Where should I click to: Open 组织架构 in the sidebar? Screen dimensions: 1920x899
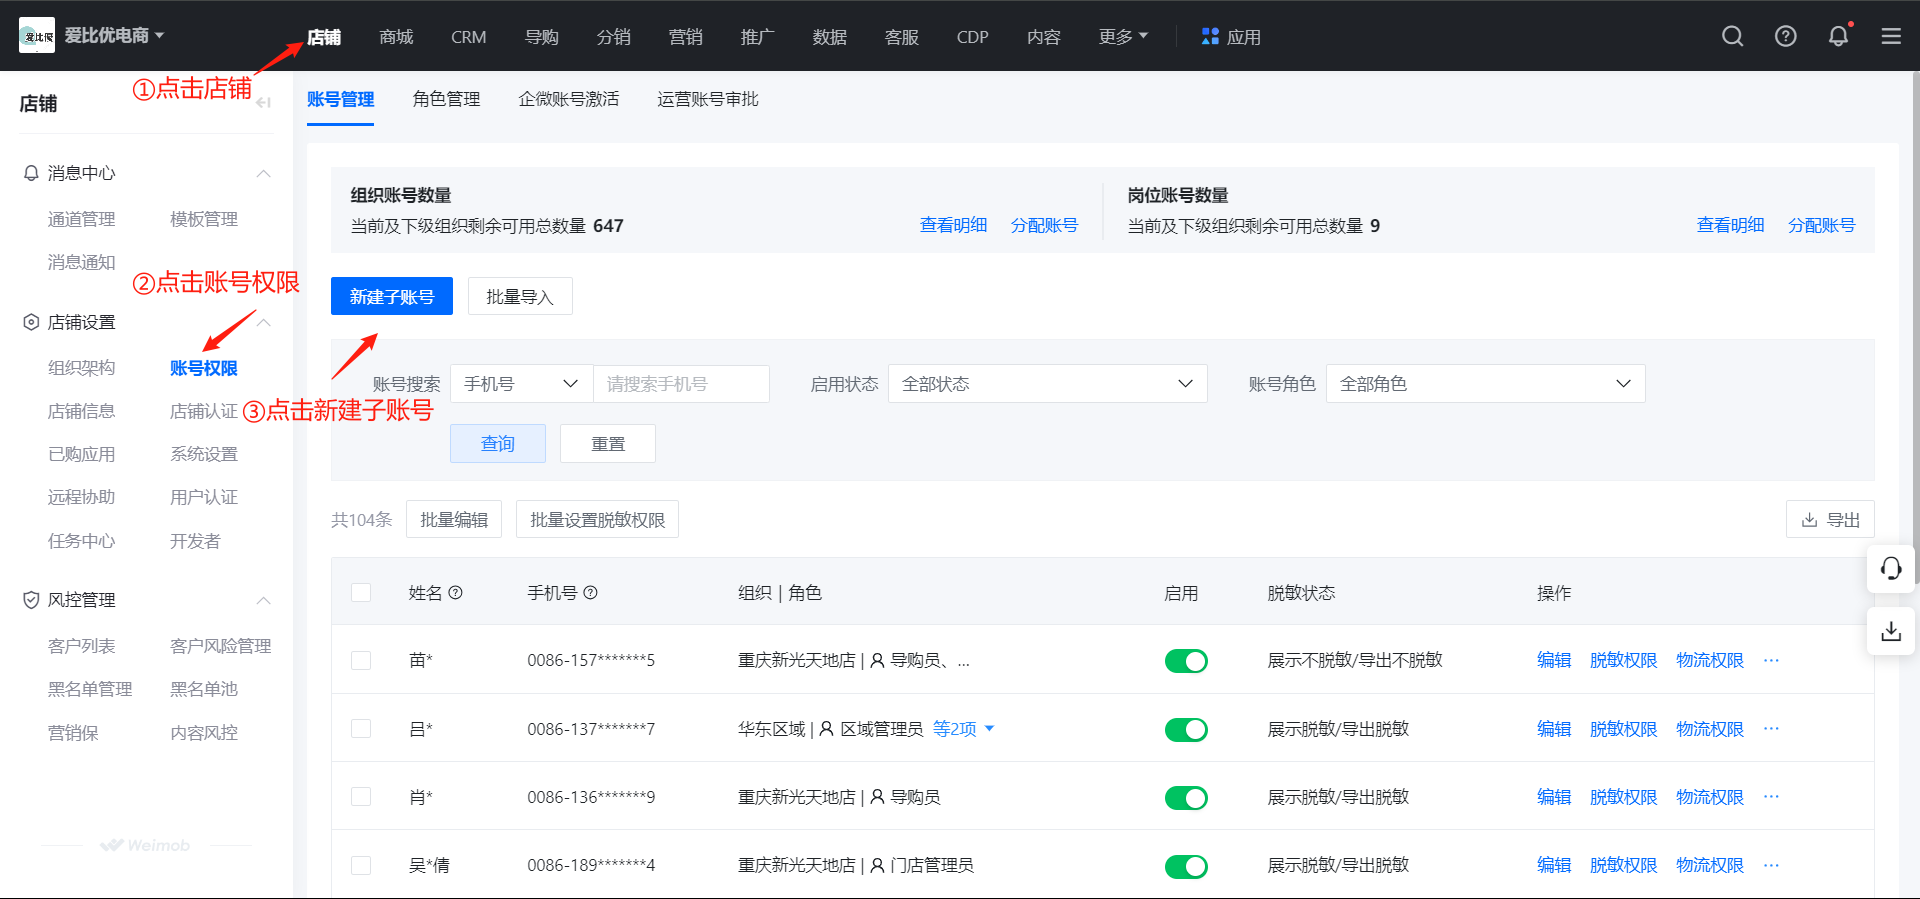pyautogui.click(x=81, y=368)
